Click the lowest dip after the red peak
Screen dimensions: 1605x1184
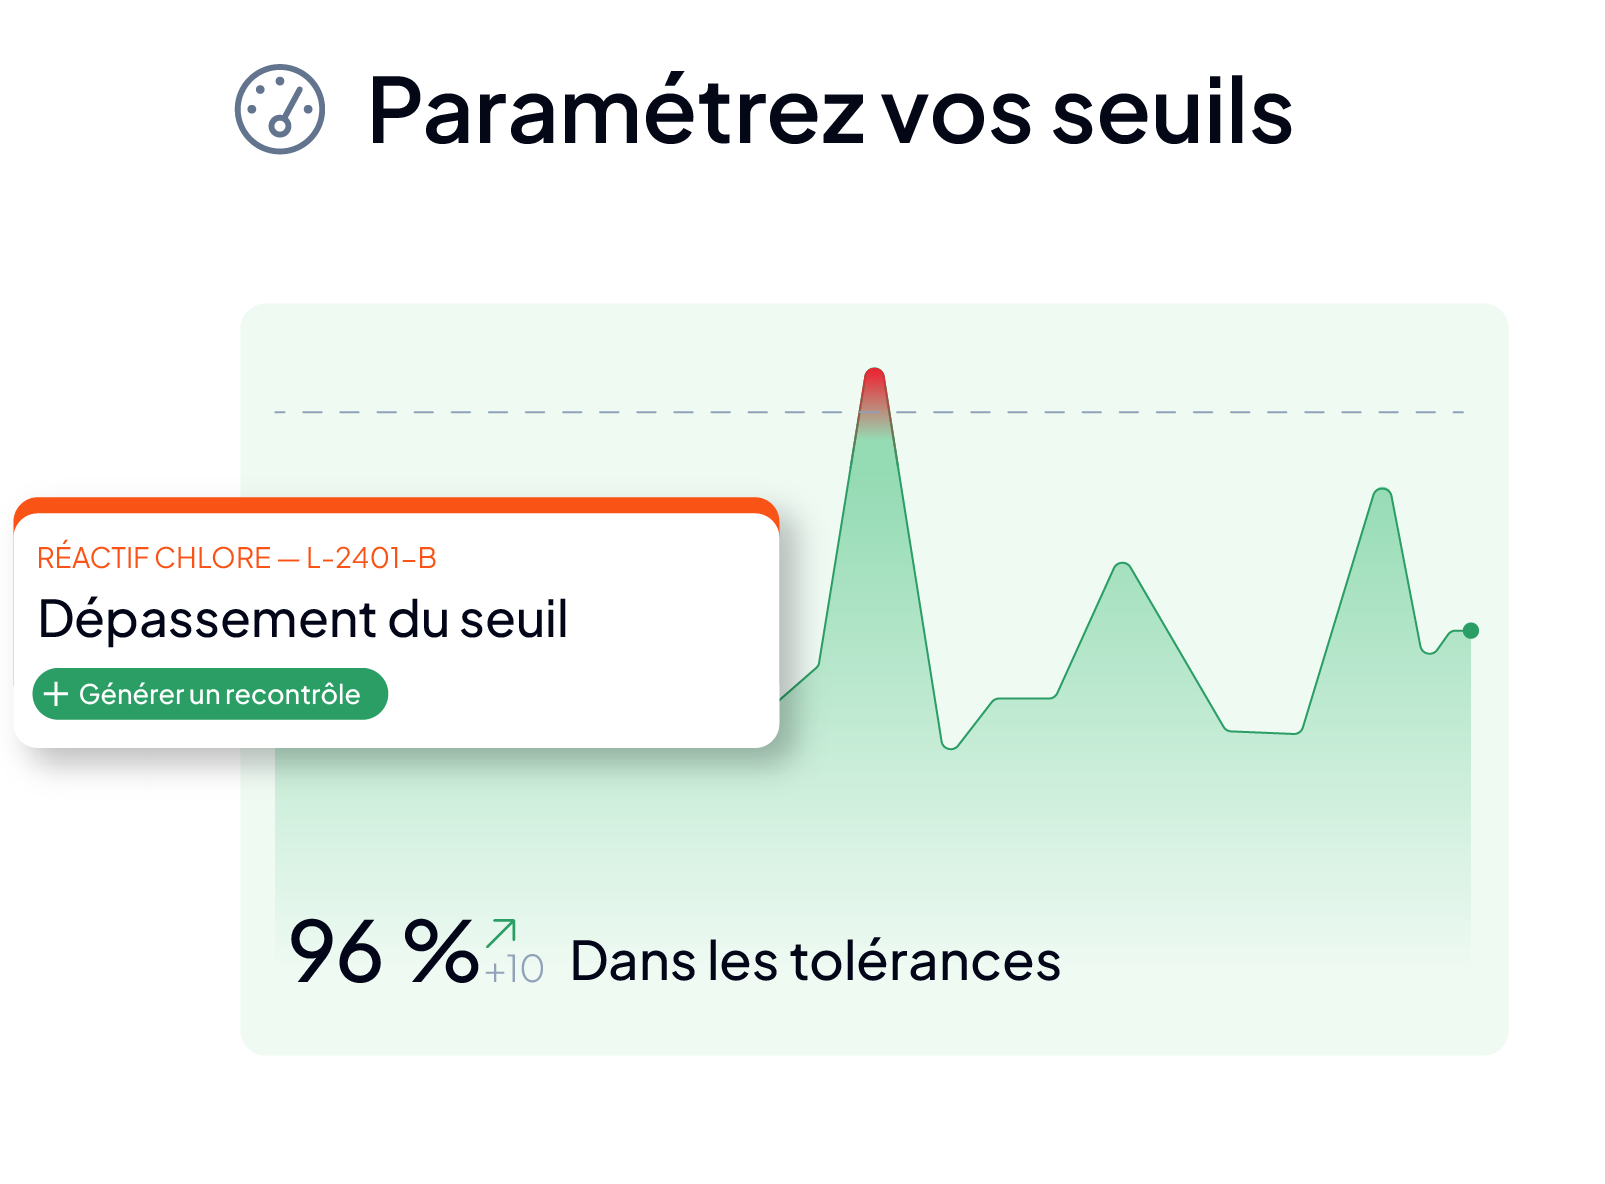949,744
